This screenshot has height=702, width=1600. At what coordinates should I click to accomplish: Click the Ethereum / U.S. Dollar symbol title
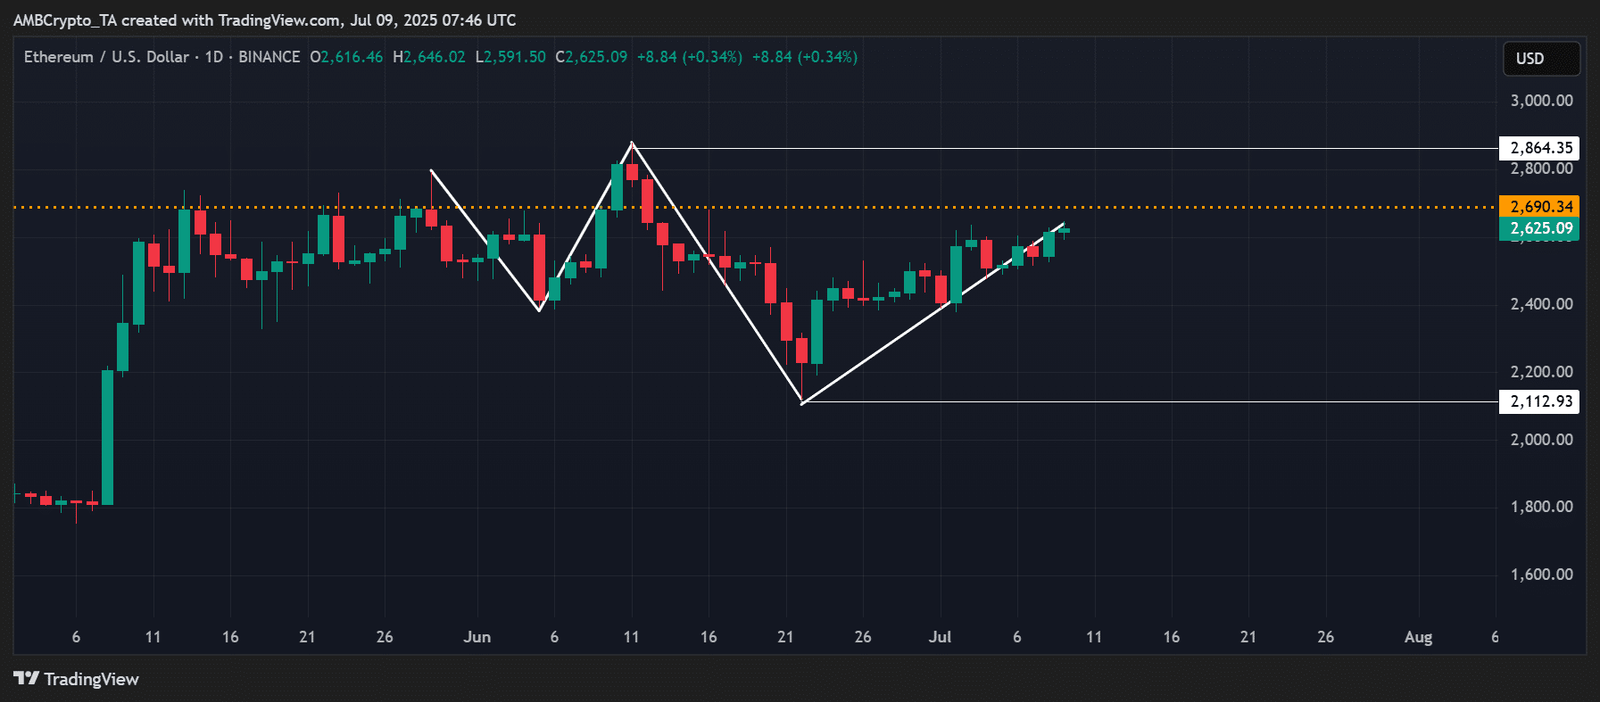click(106, 57)
